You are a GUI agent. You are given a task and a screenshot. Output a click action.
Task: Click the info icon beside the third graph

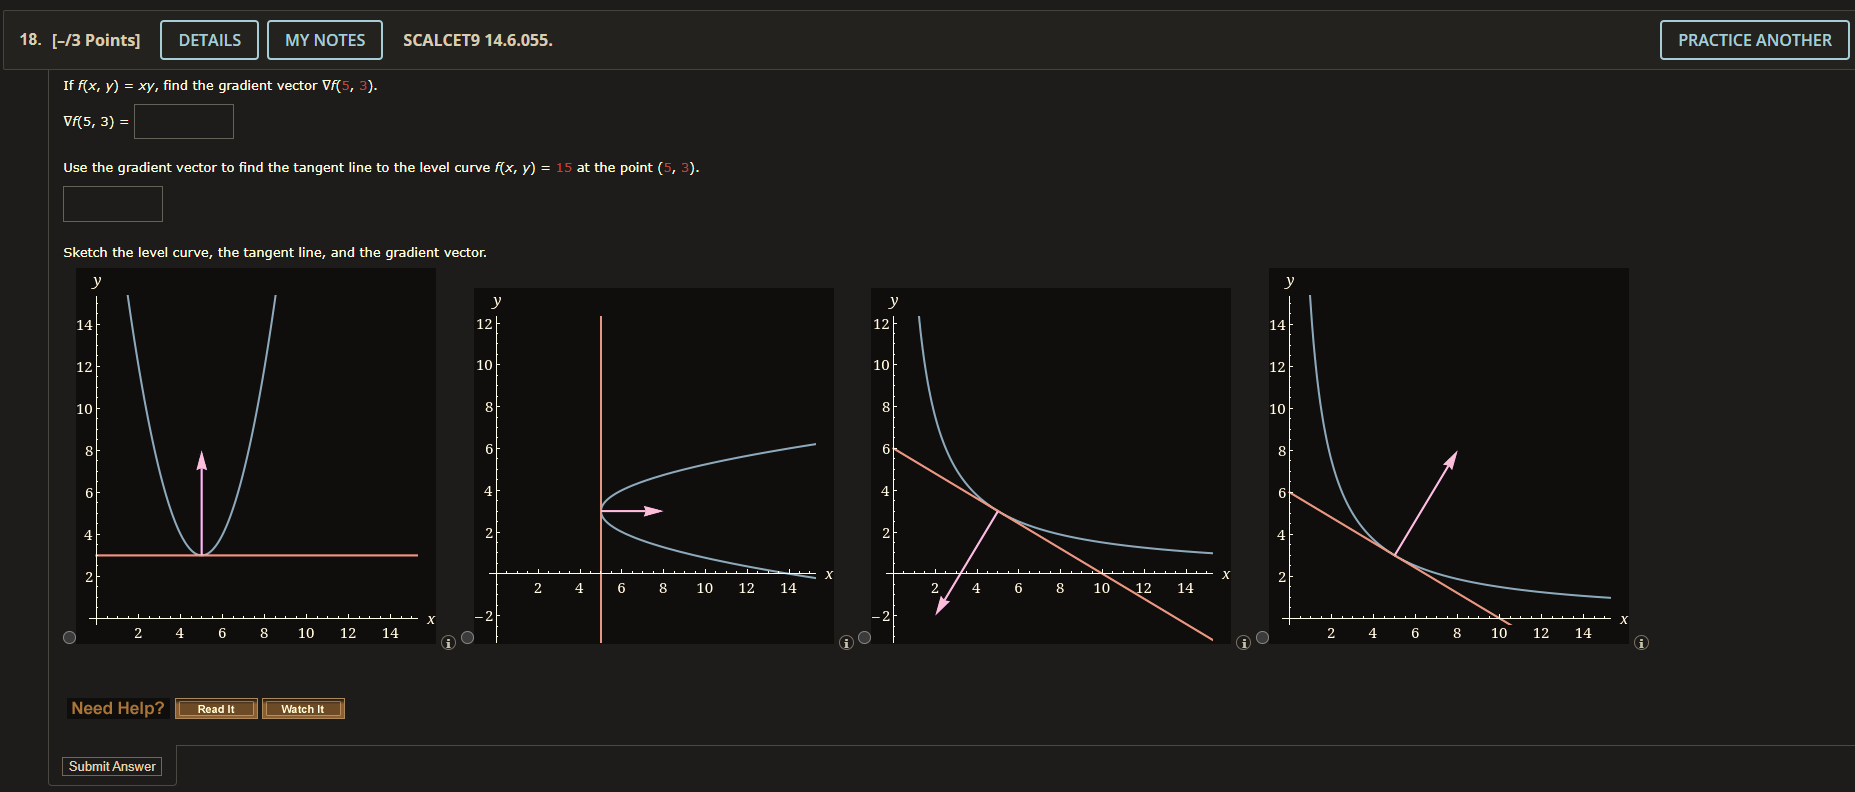pyautogui.click(x=1244, y=643)
